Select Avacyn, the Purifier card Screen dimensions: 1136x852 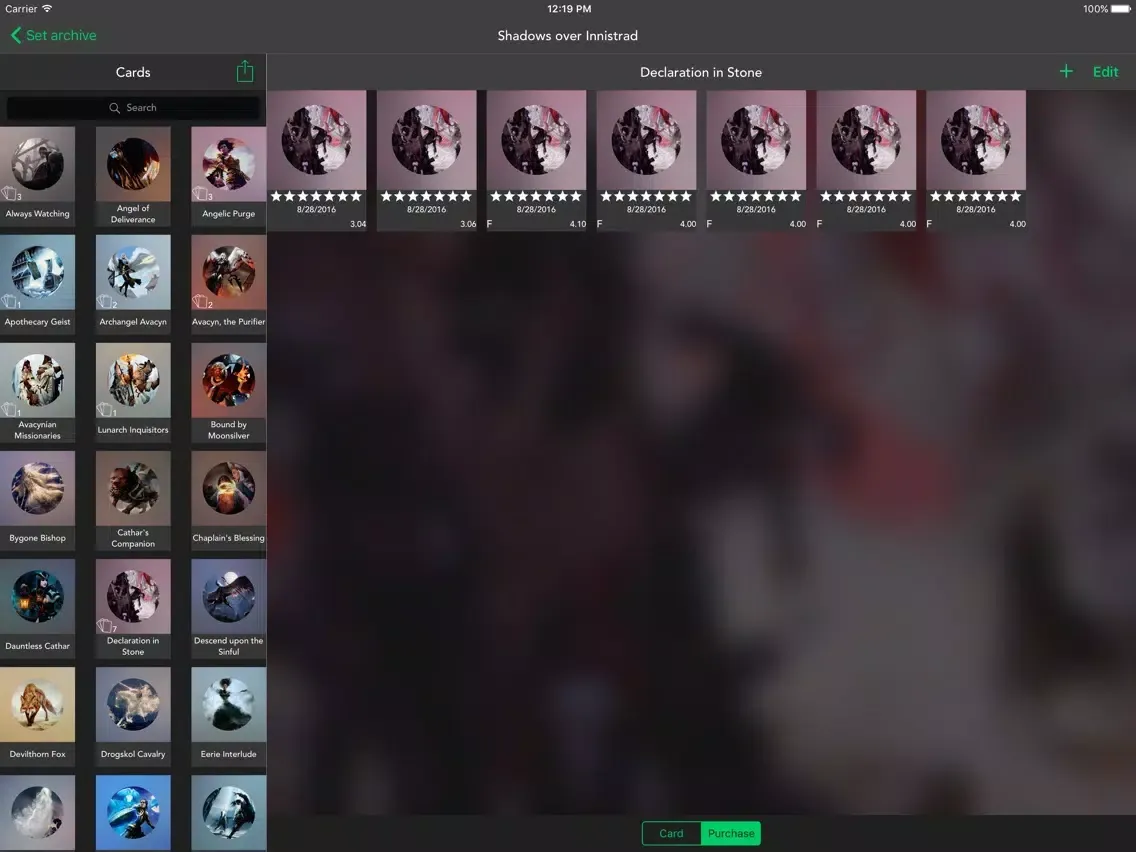click(x=229, y=284)
